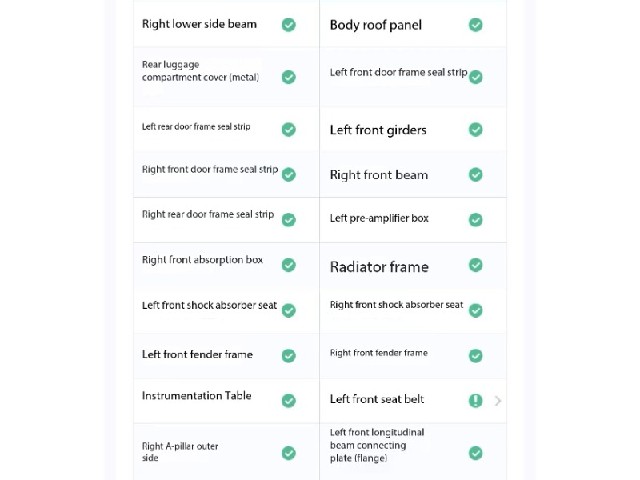Click the check icon next to Right front beam
The width and height of the screenshot is (640, 480).
(x=476, y=175)
